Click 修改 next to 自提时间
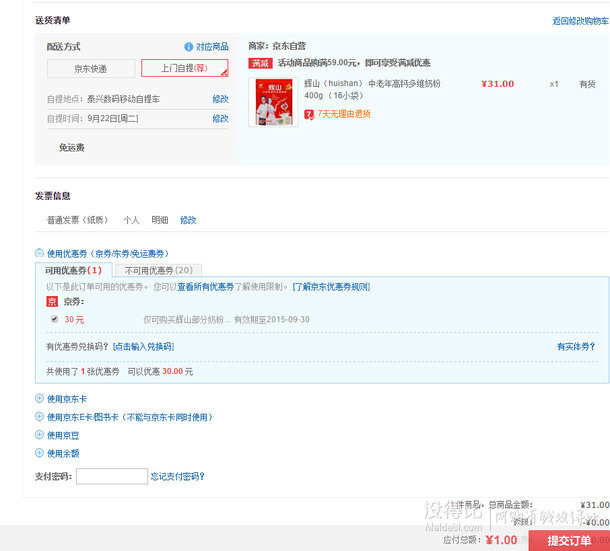 pos(220,119)
